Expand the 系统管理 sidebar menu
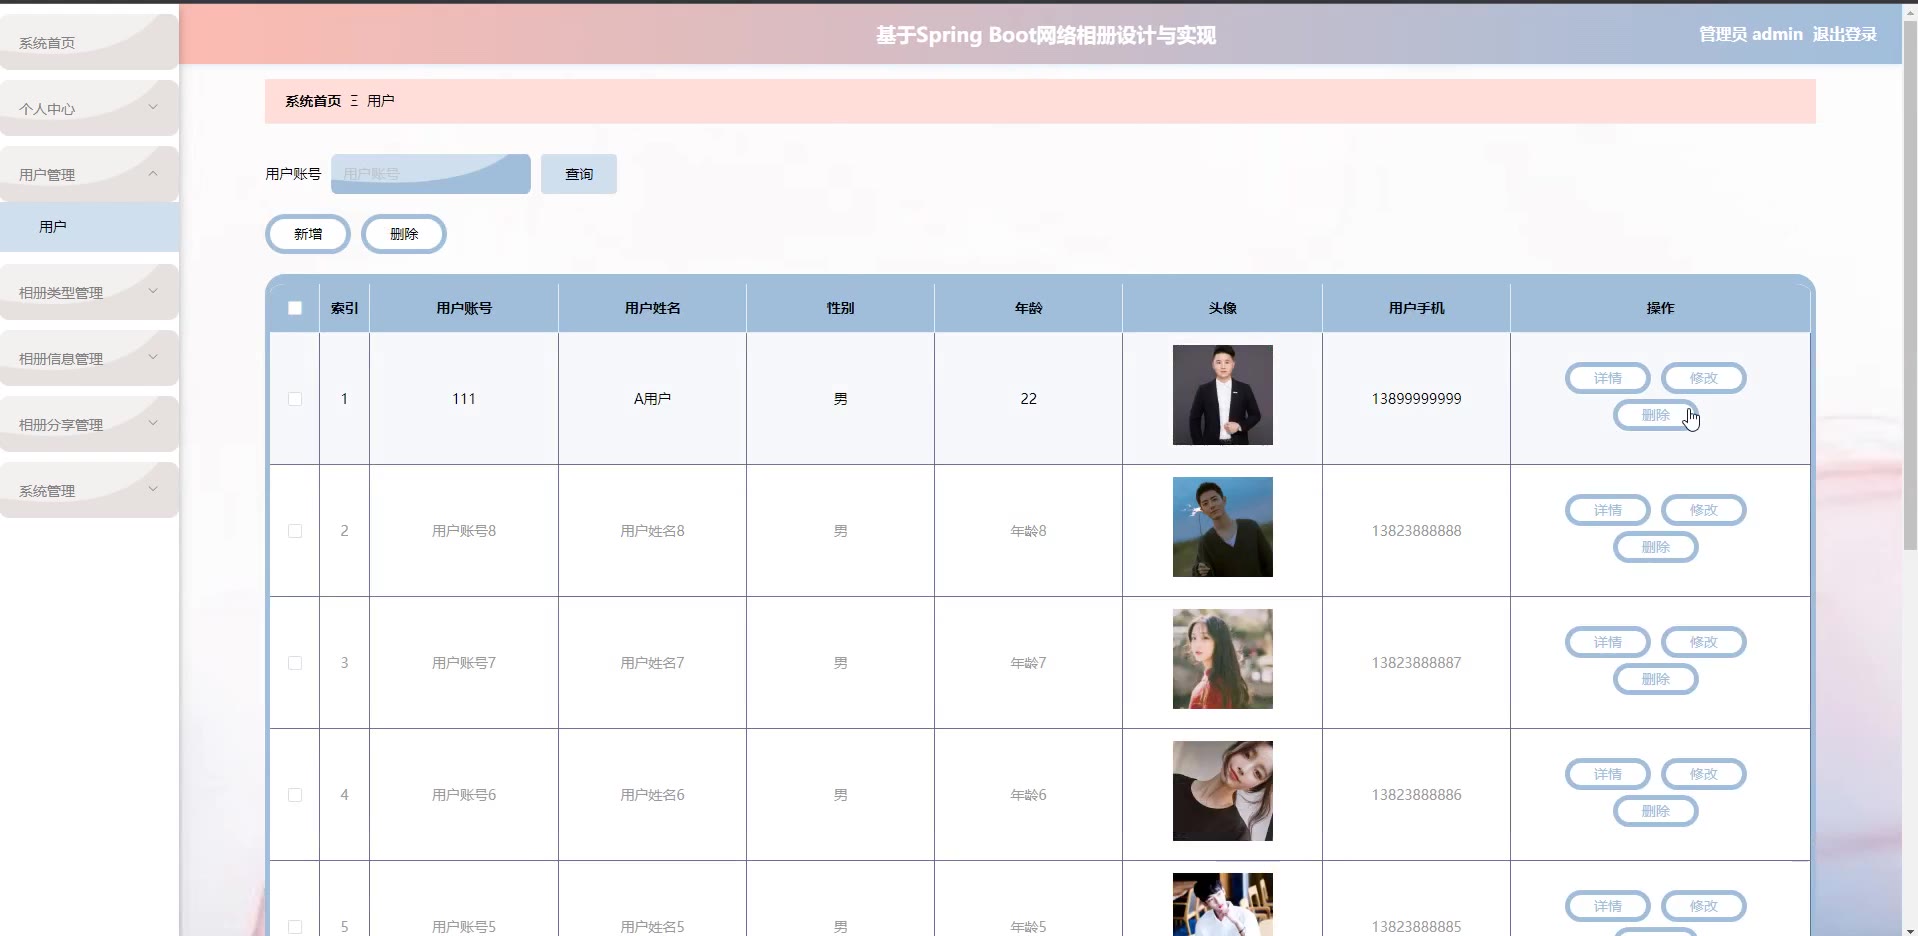Screen dimensions: 1918x936 pyautogui.click(x=89, y=490)
